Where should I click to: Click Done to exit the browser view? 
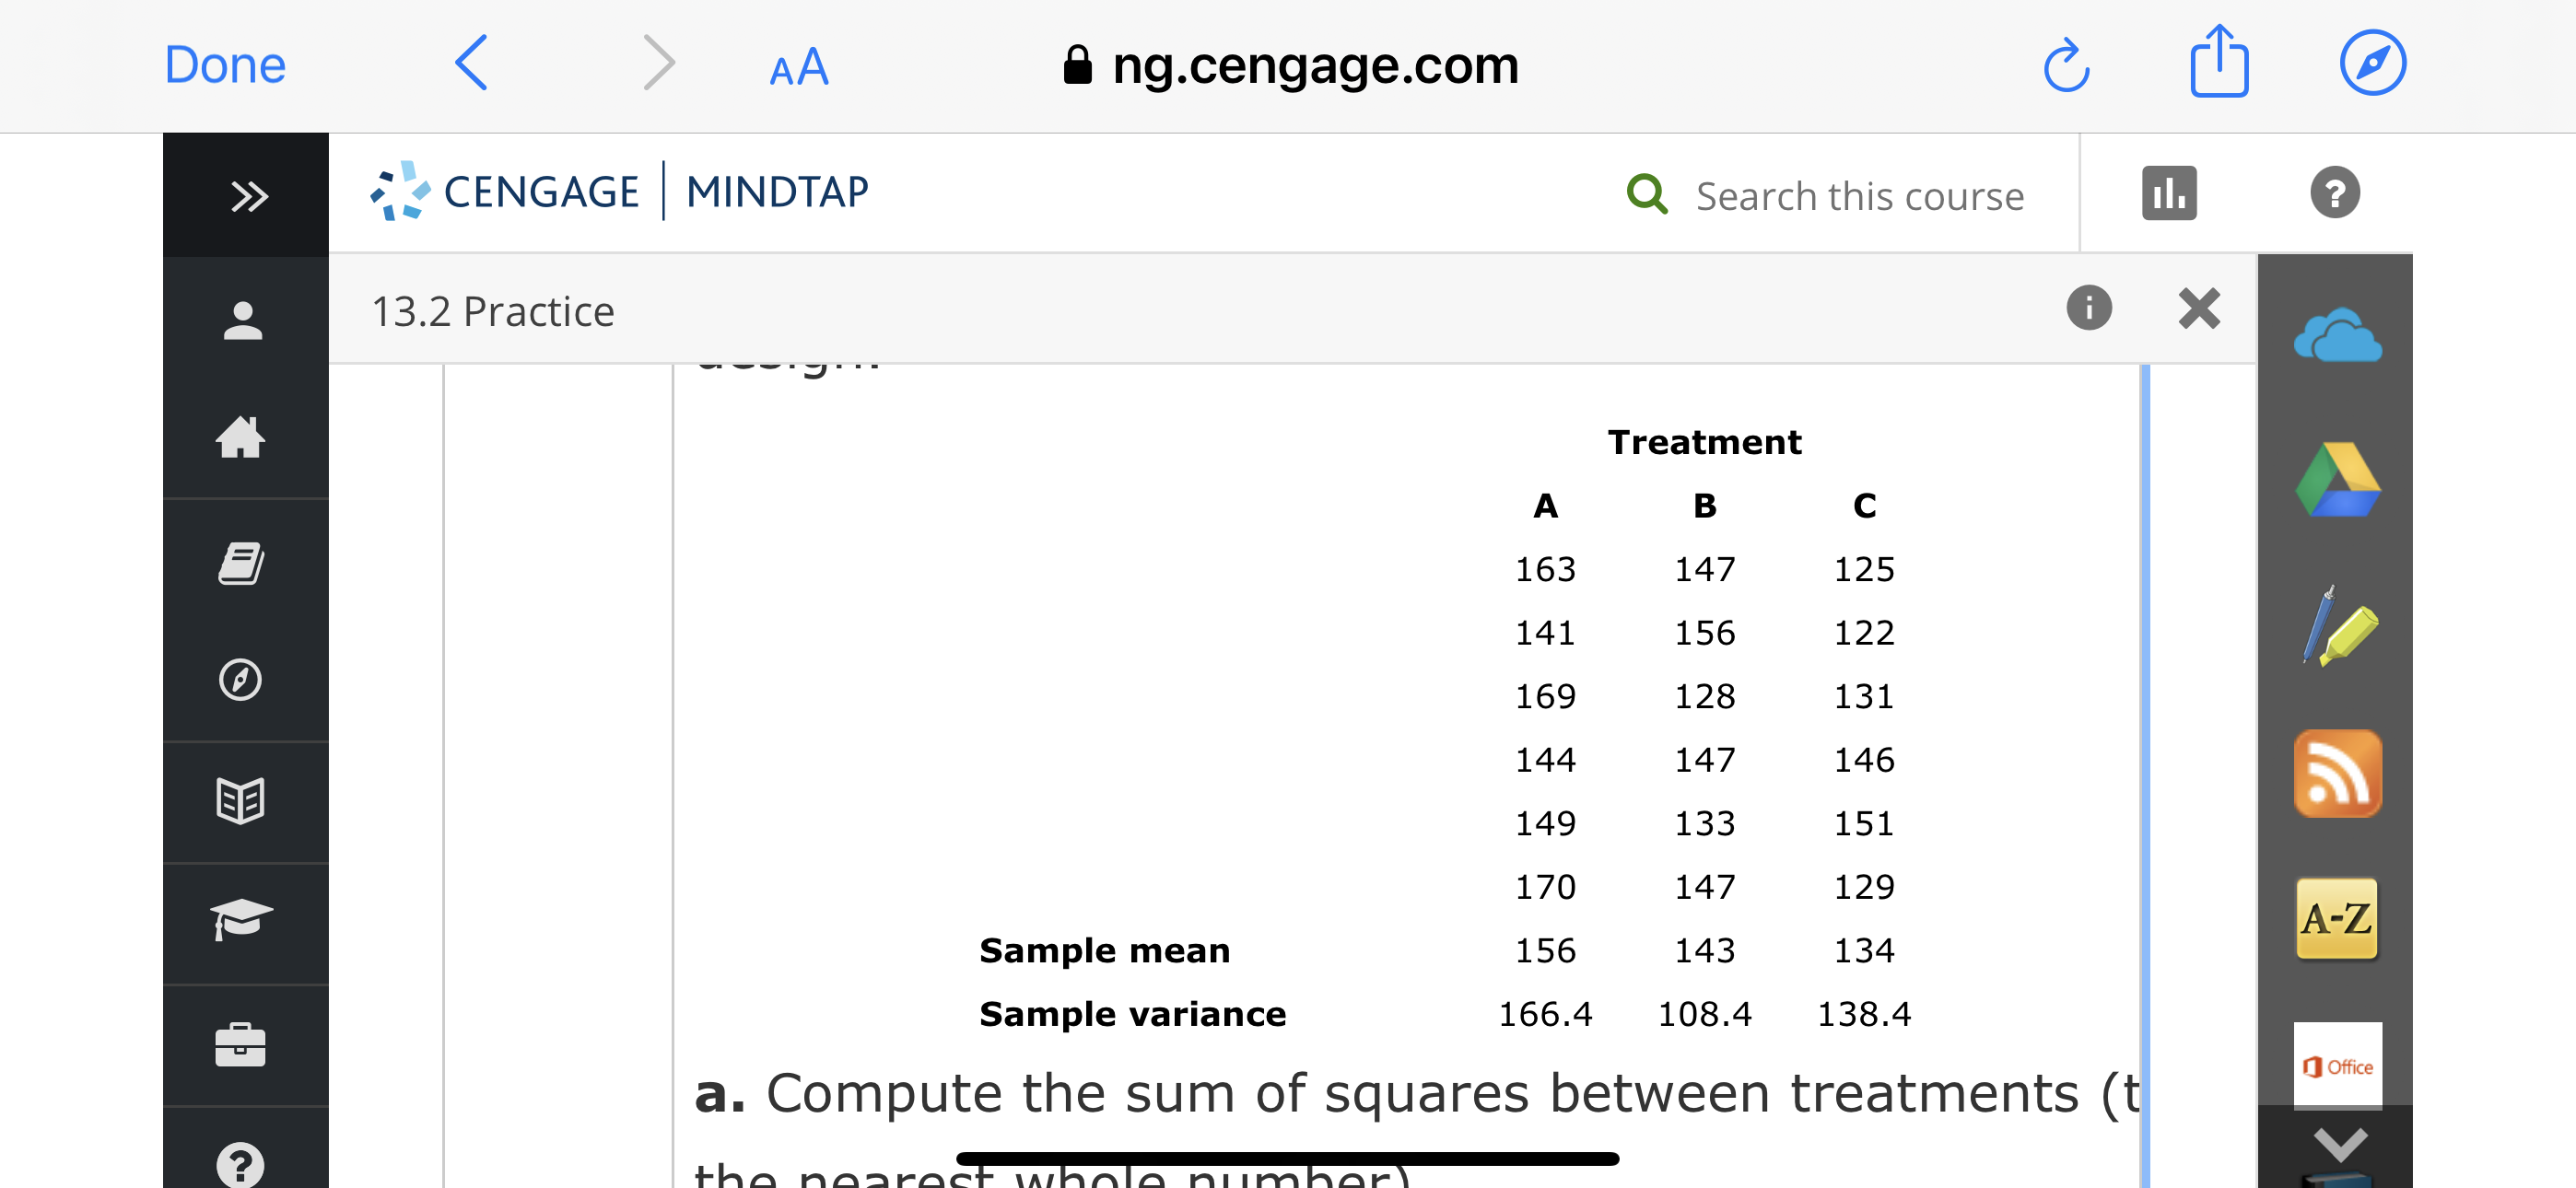click(x=224, y=64)
